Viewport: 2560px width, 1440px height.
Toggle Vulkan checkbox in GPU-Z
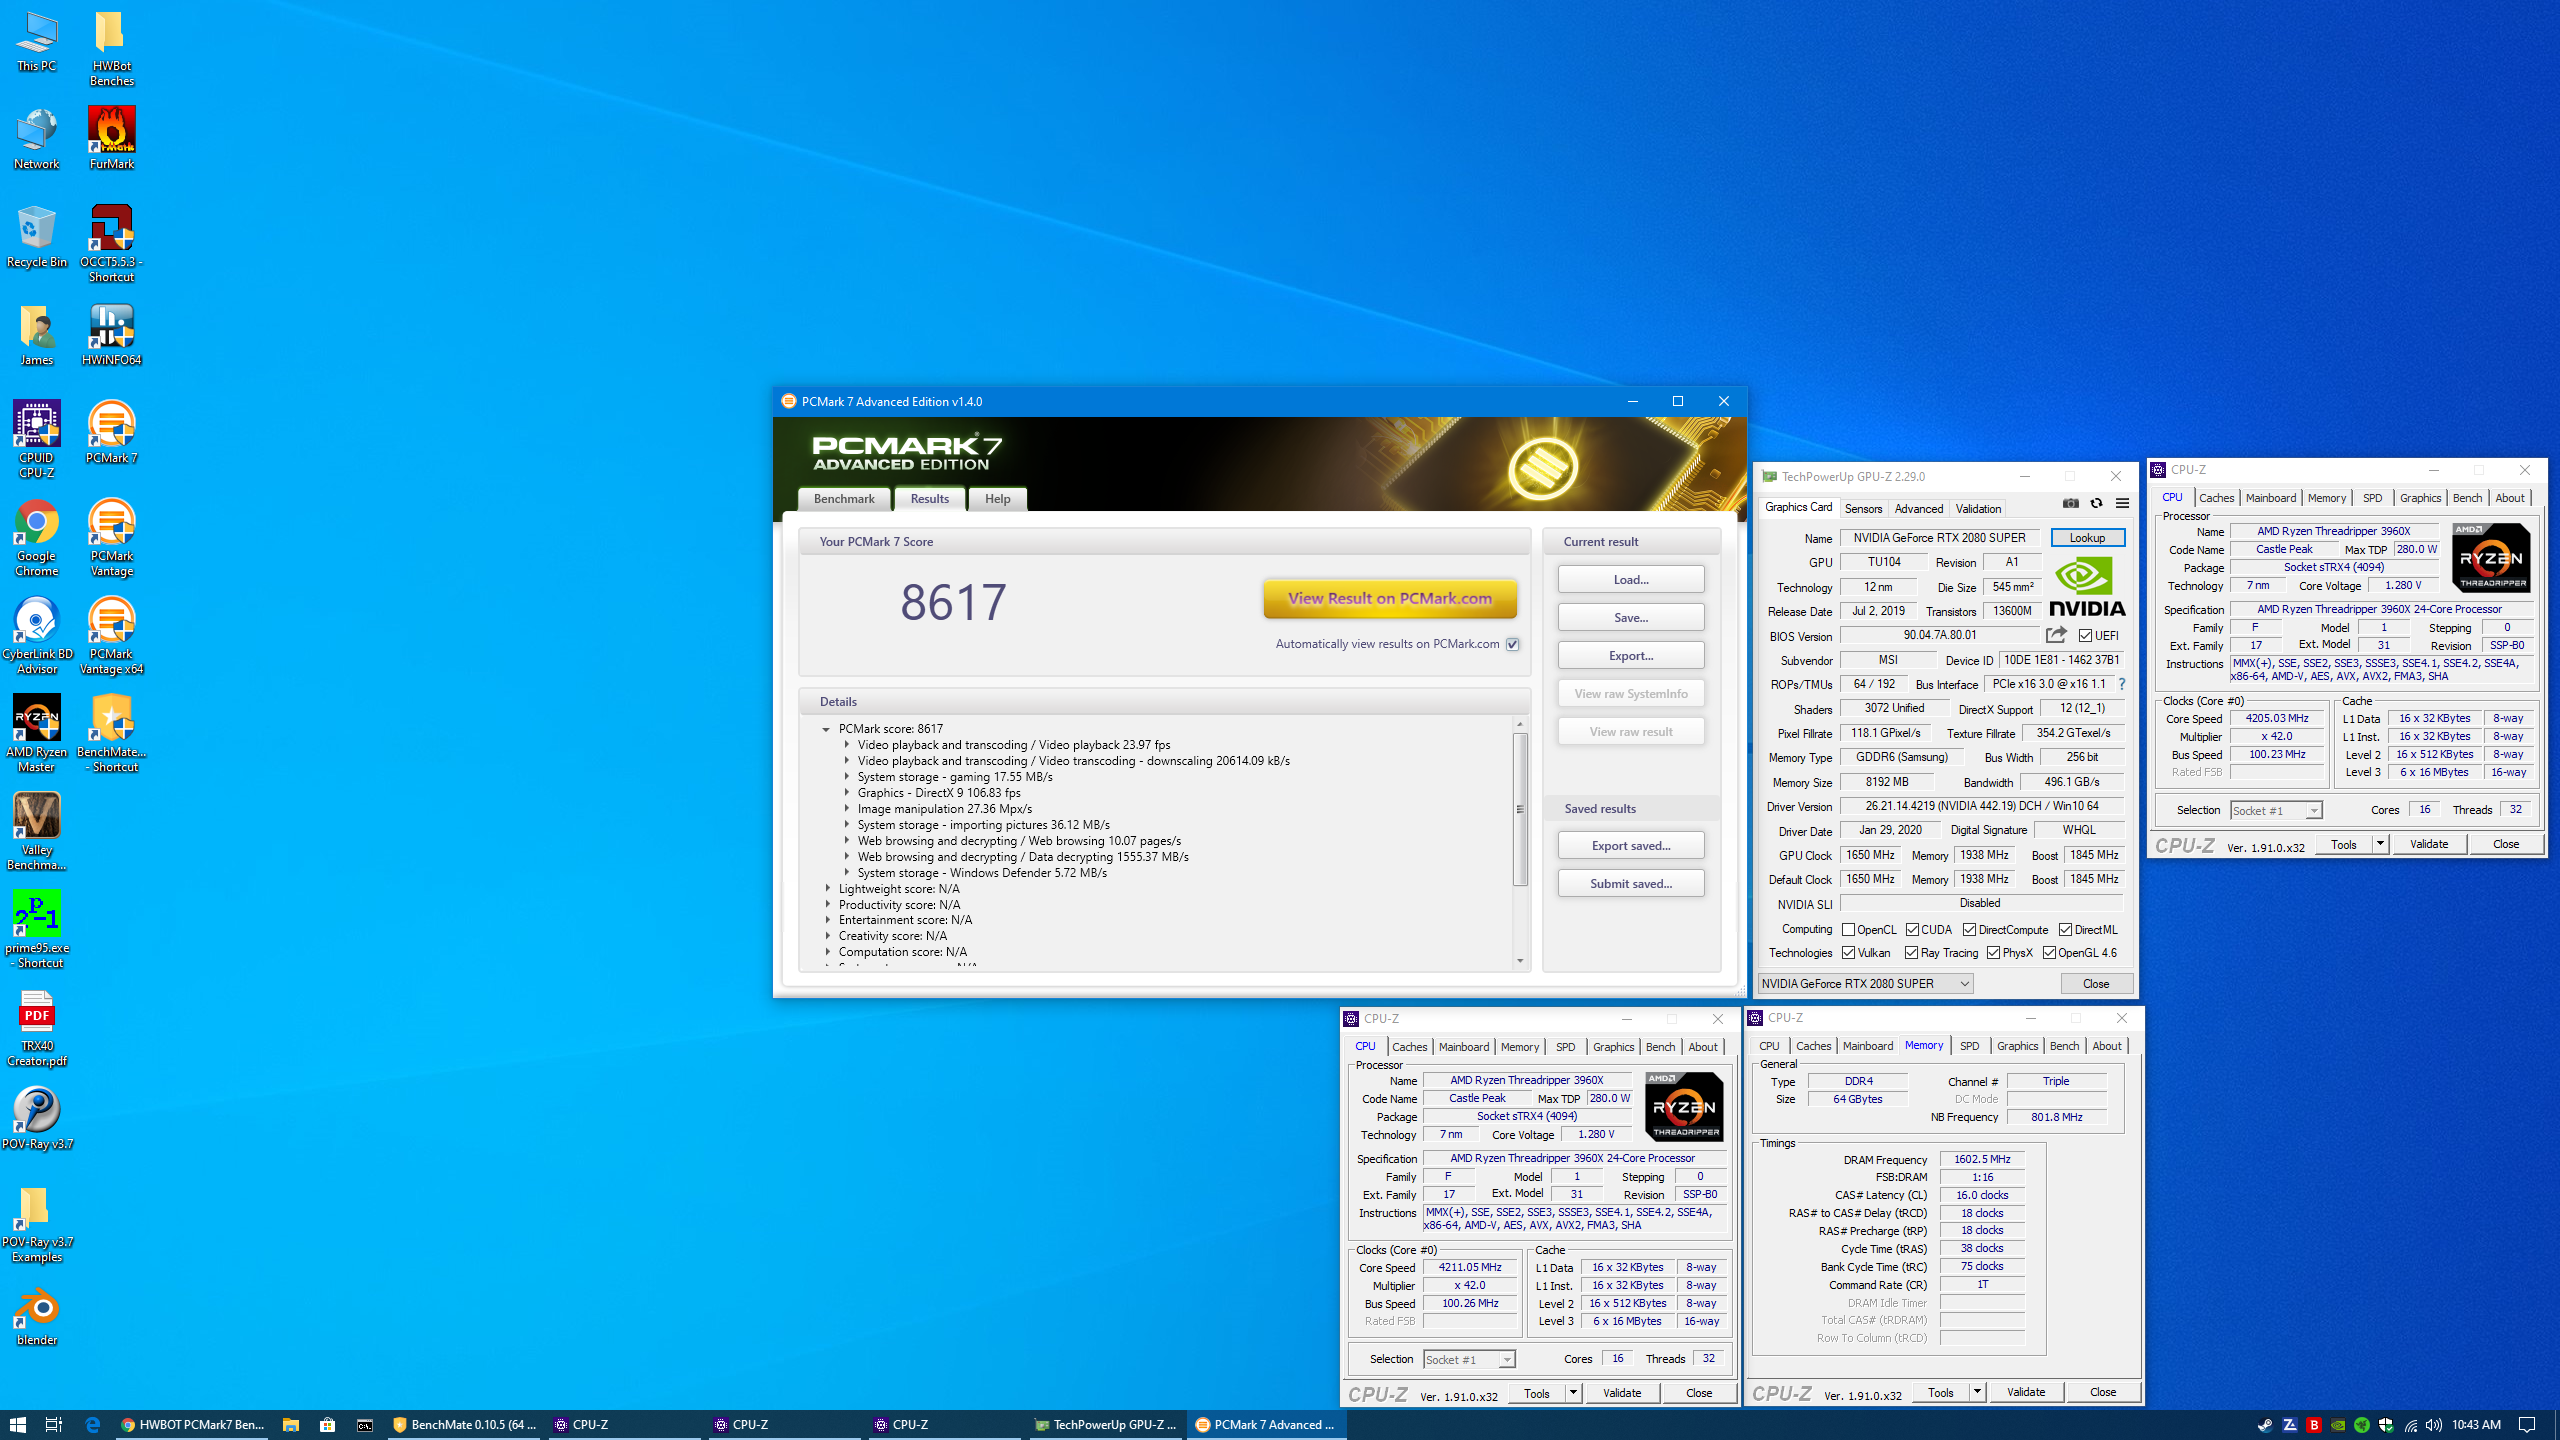pos(1848,953)
